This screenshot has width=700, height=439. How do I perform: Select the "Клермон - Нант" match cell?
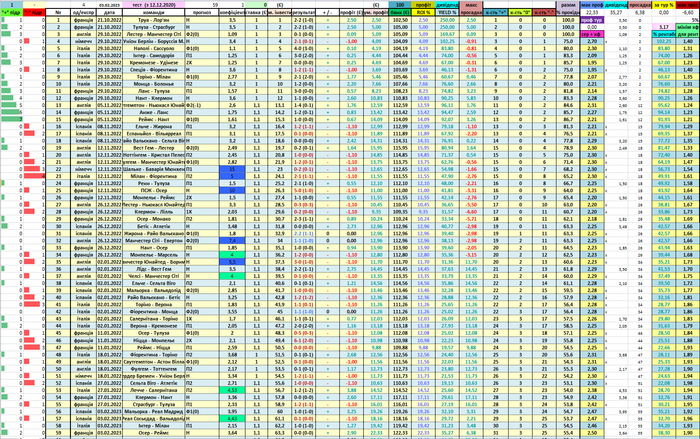tap(154, 397)
